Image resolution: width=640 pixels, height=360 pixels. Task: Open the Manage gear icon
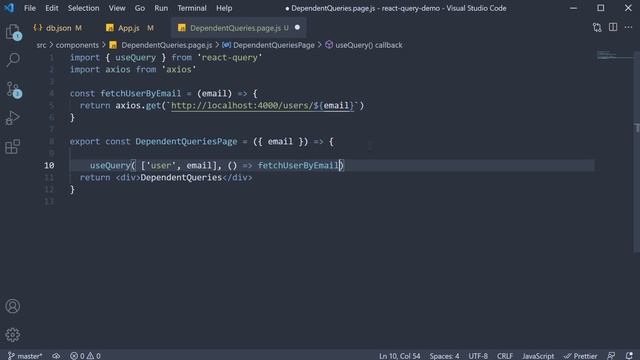point(13,335)
